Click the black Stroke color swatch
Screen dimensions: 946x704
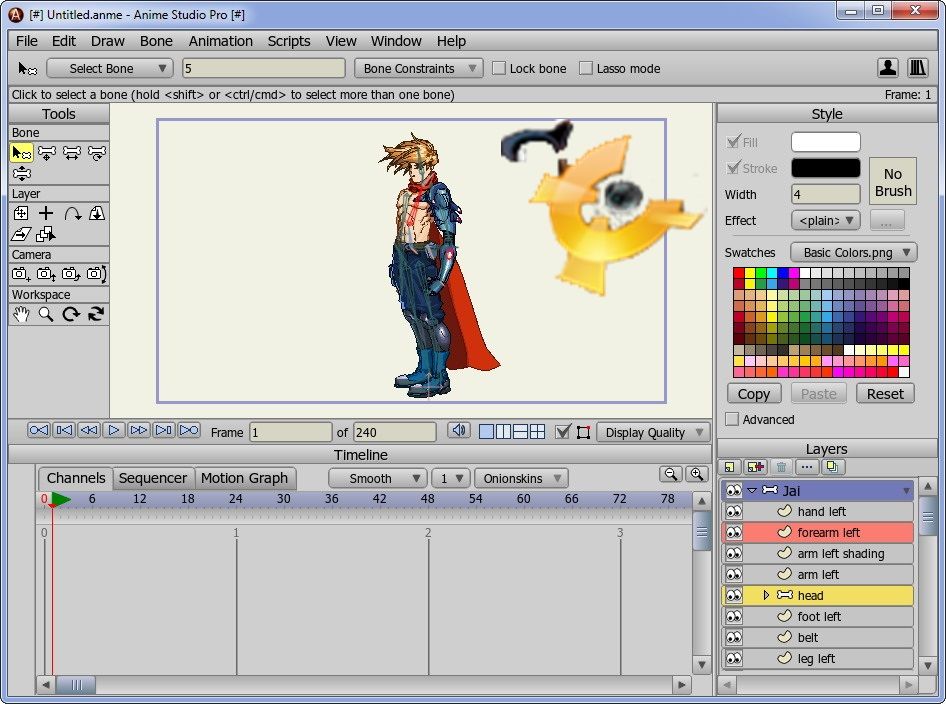click(x=825, y=168)
